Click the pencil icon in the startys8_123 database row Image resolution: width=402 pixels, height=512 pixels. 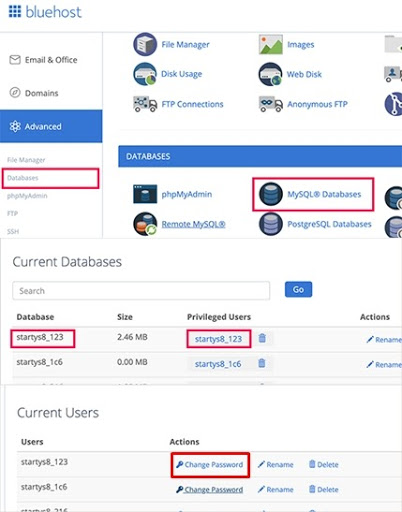[370, 339]
